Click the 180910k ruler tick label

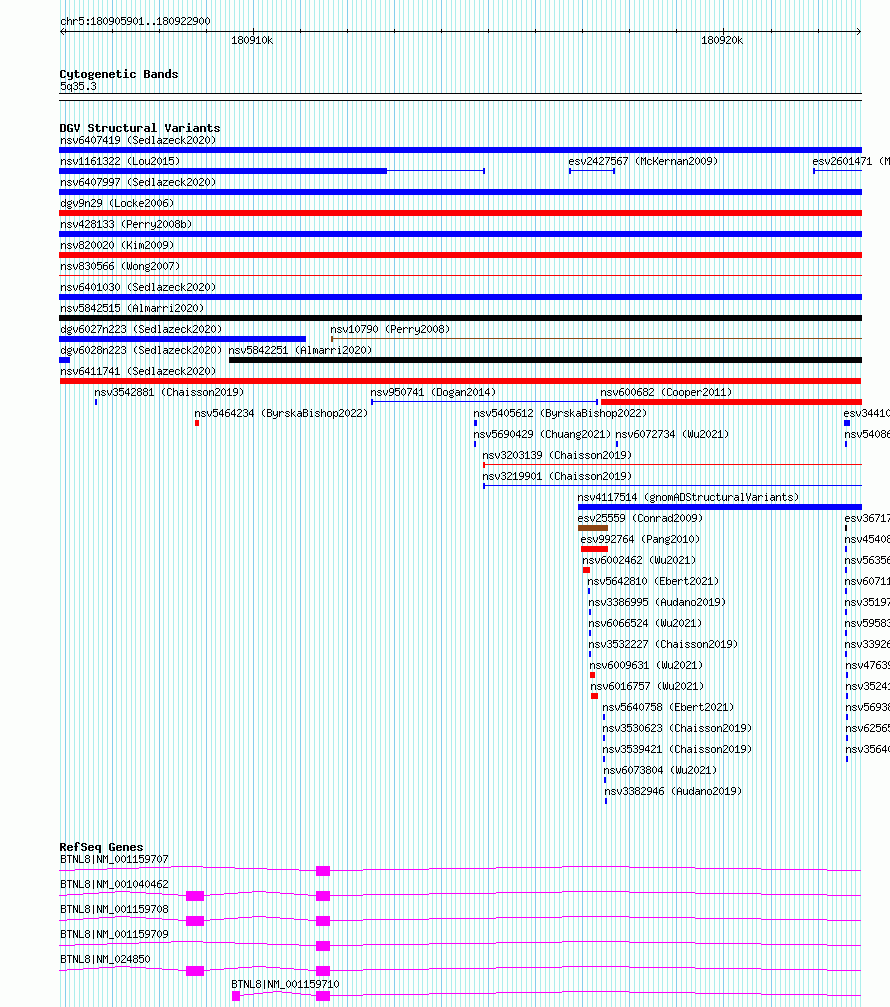coord(252,40)
